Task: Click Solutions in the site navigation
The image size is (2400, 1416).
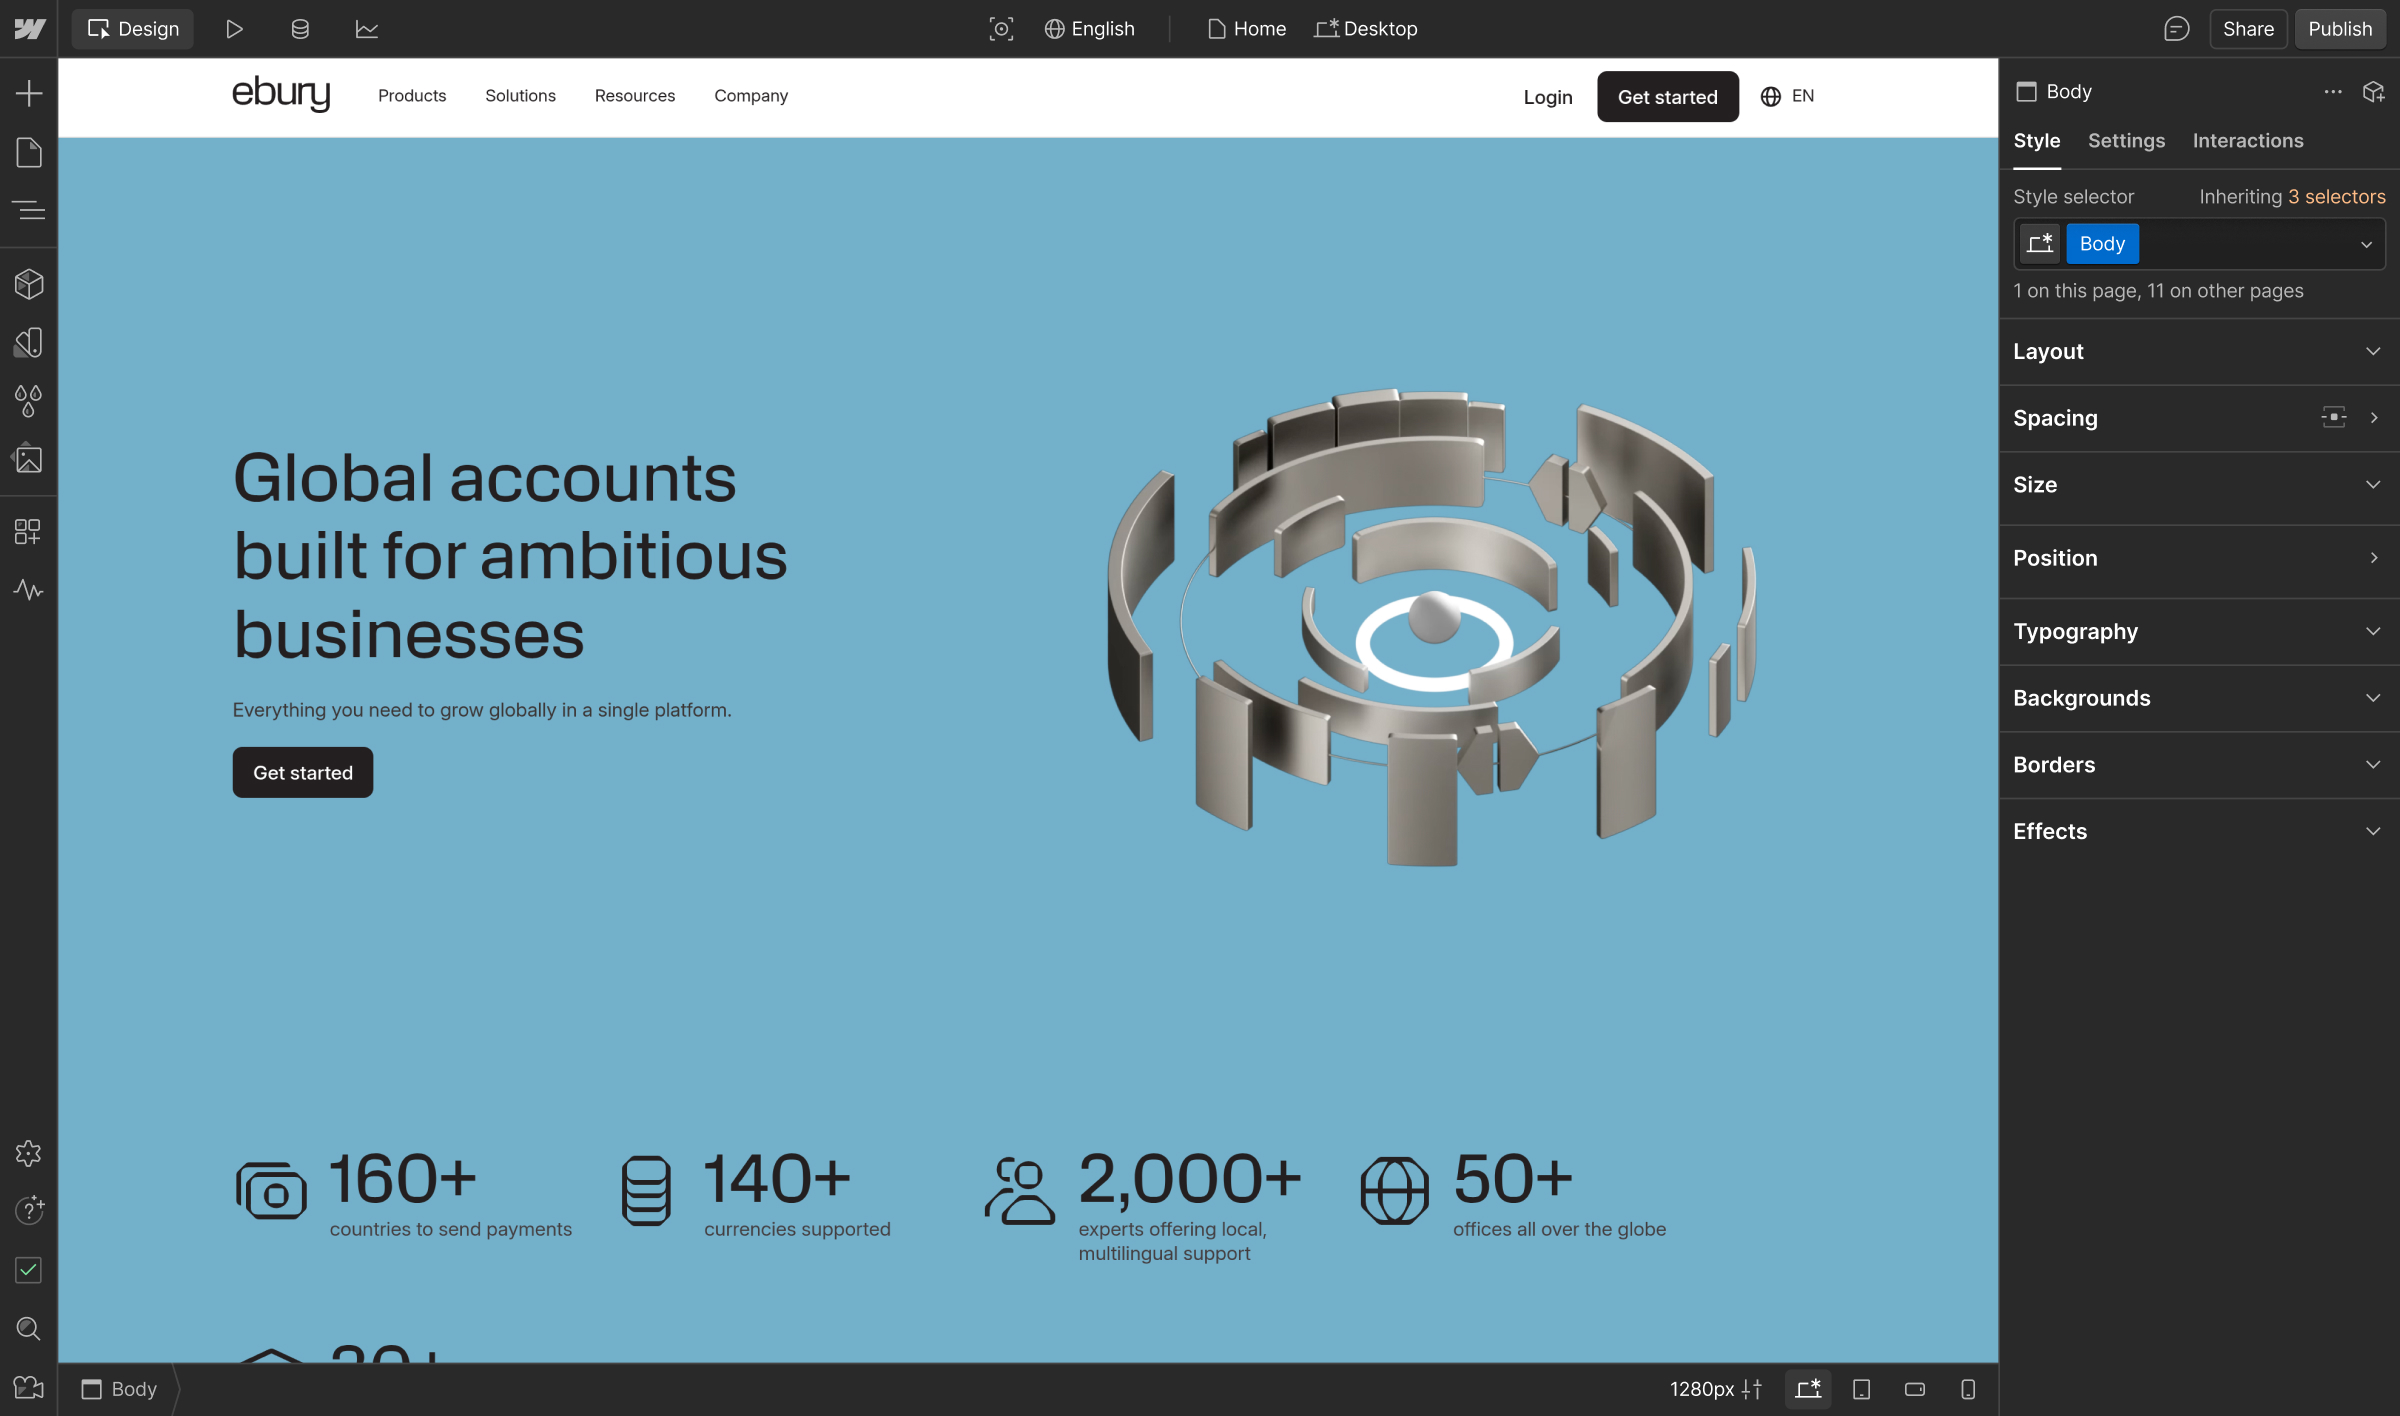Action: [520, 96]
